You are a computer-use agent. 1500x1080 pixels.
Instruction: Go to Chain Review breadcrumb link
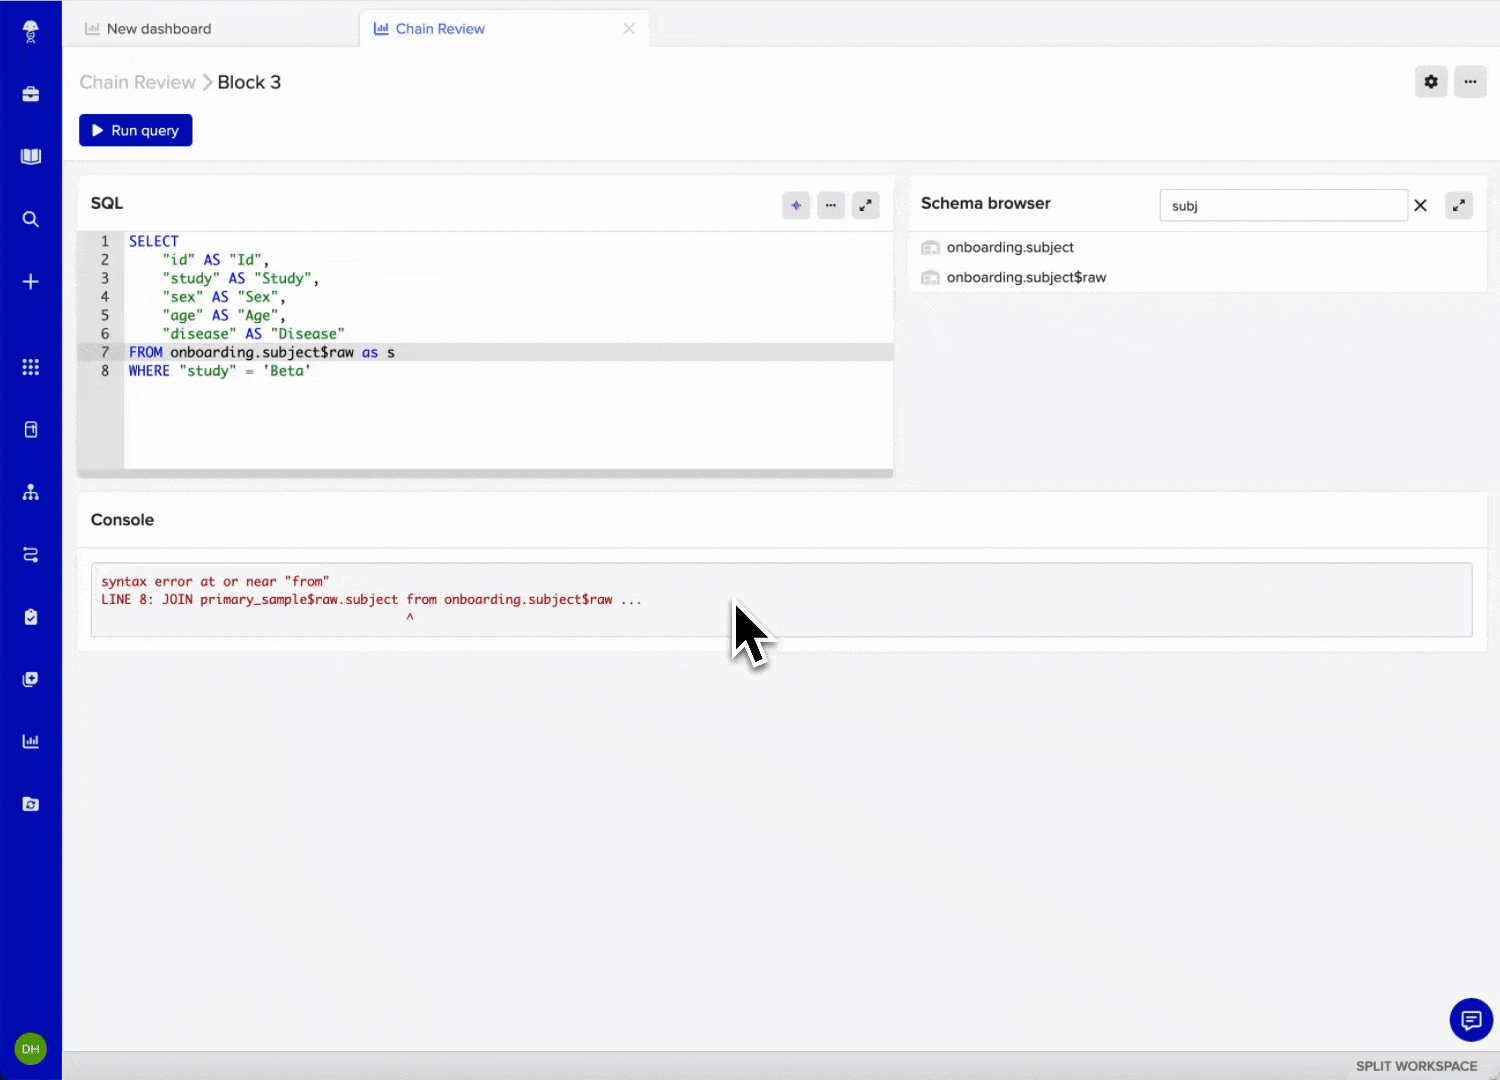138,82
